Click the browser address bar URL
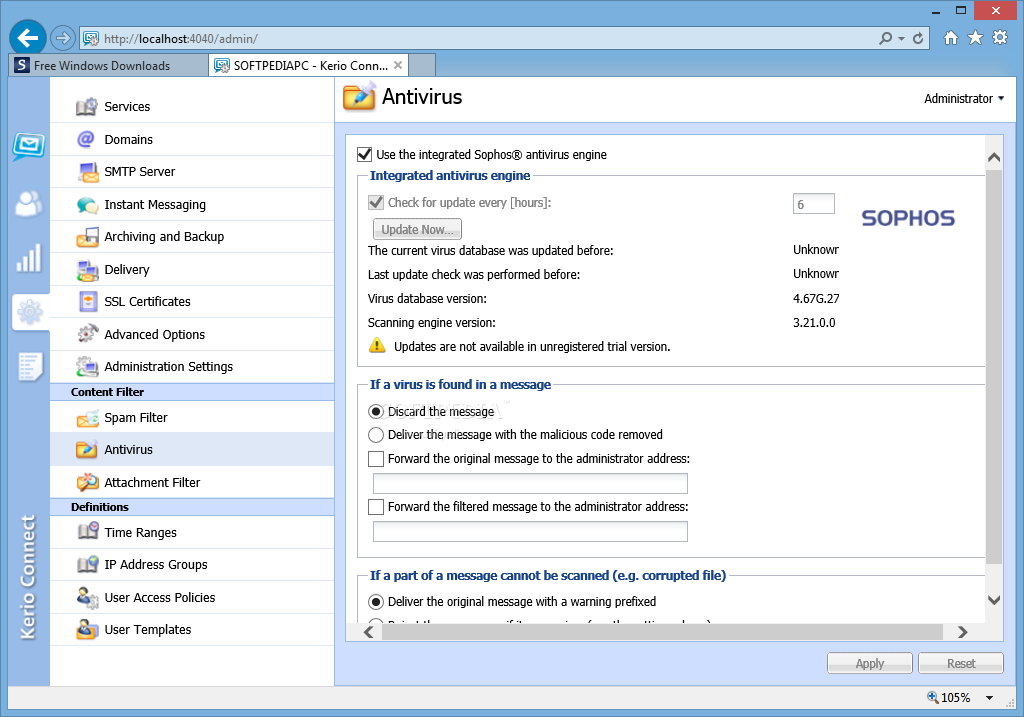Image resolution: width=1024 pixels, height=717 pixels. click(x=180, y=39)
